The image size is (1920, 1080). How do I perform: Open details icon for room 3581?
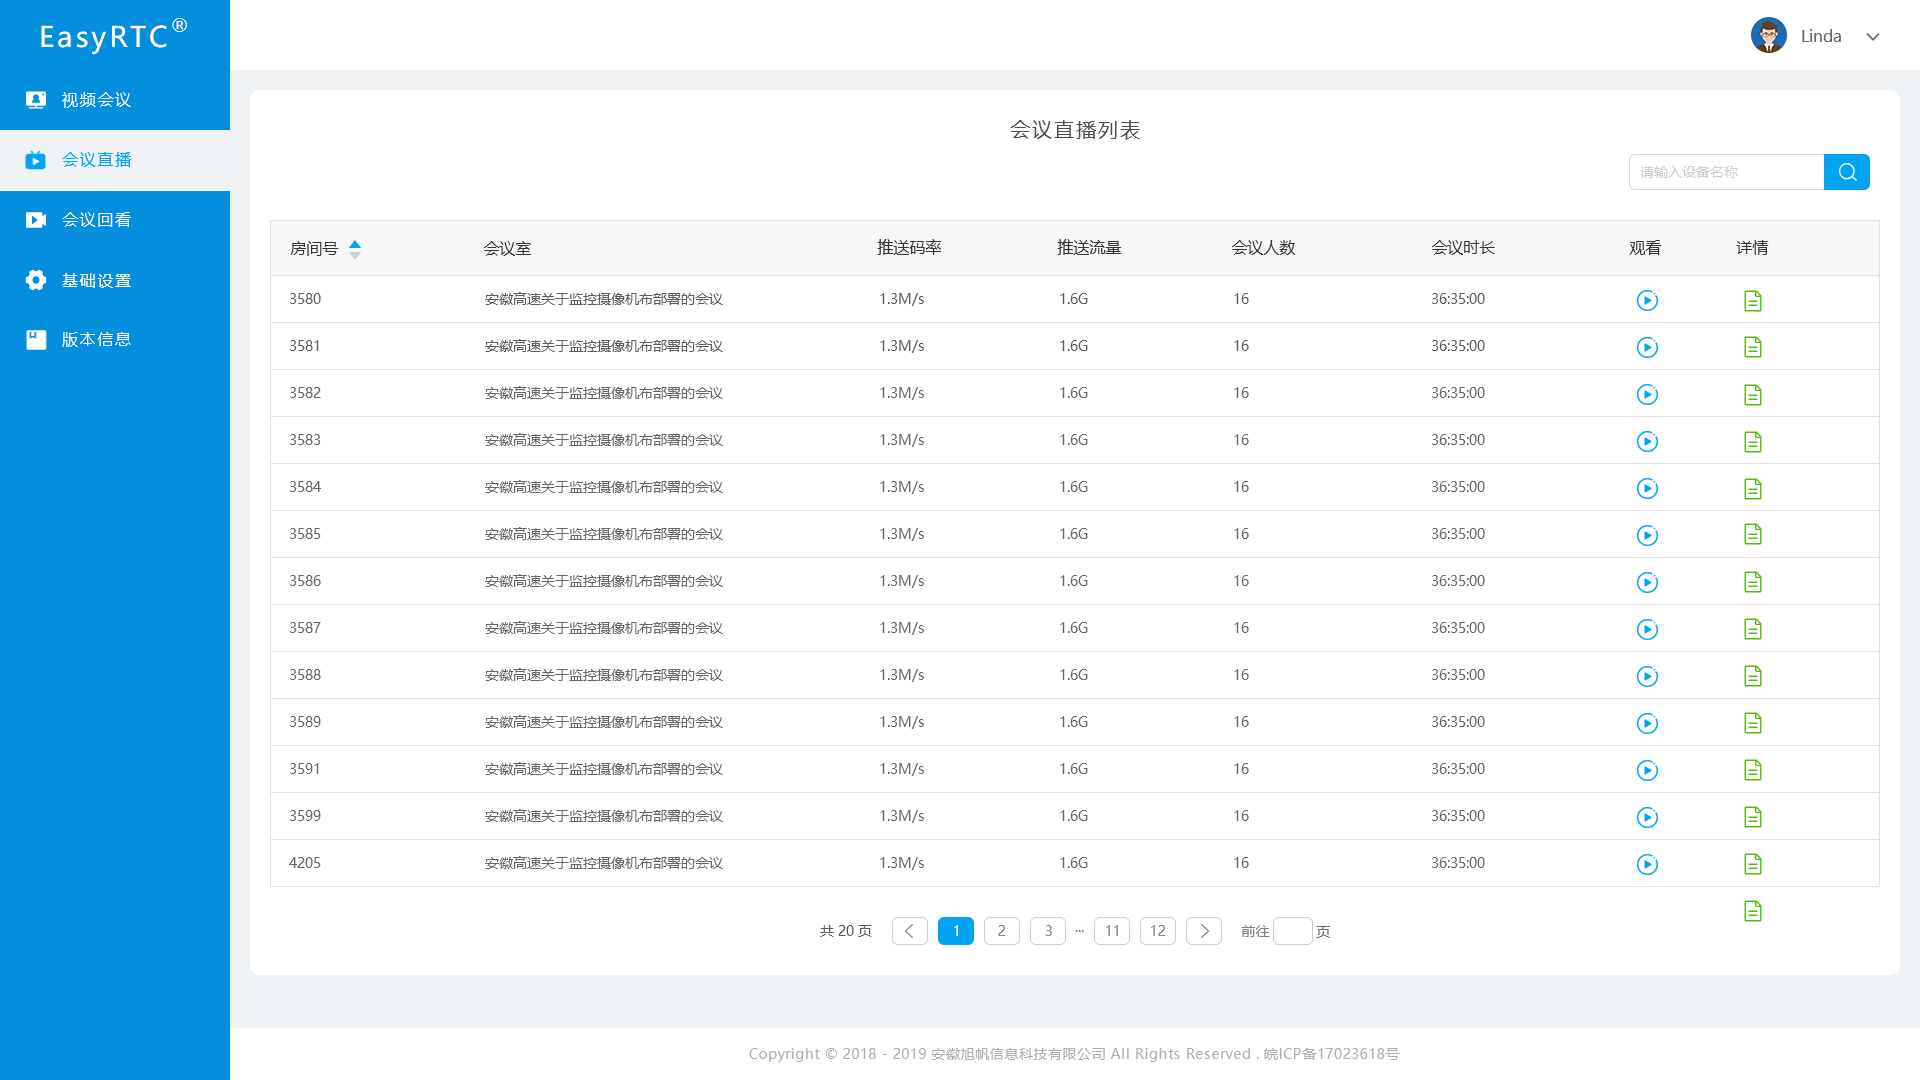(x=1752, y=347)
